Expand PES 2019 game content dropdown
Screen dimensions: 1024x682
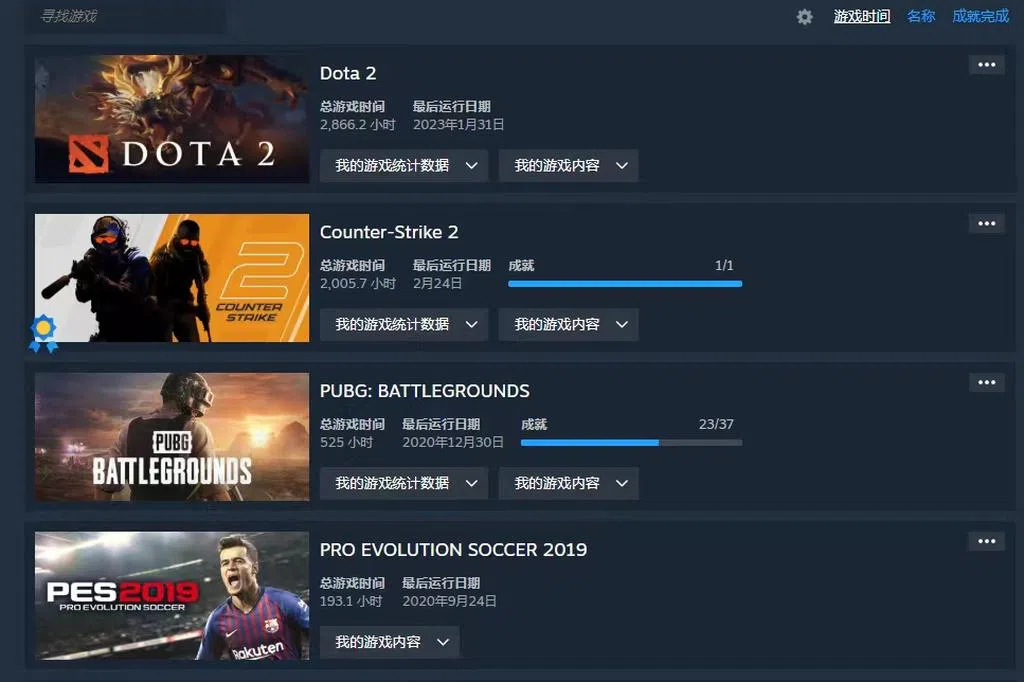pyautogui.click(x=389, y=642)
